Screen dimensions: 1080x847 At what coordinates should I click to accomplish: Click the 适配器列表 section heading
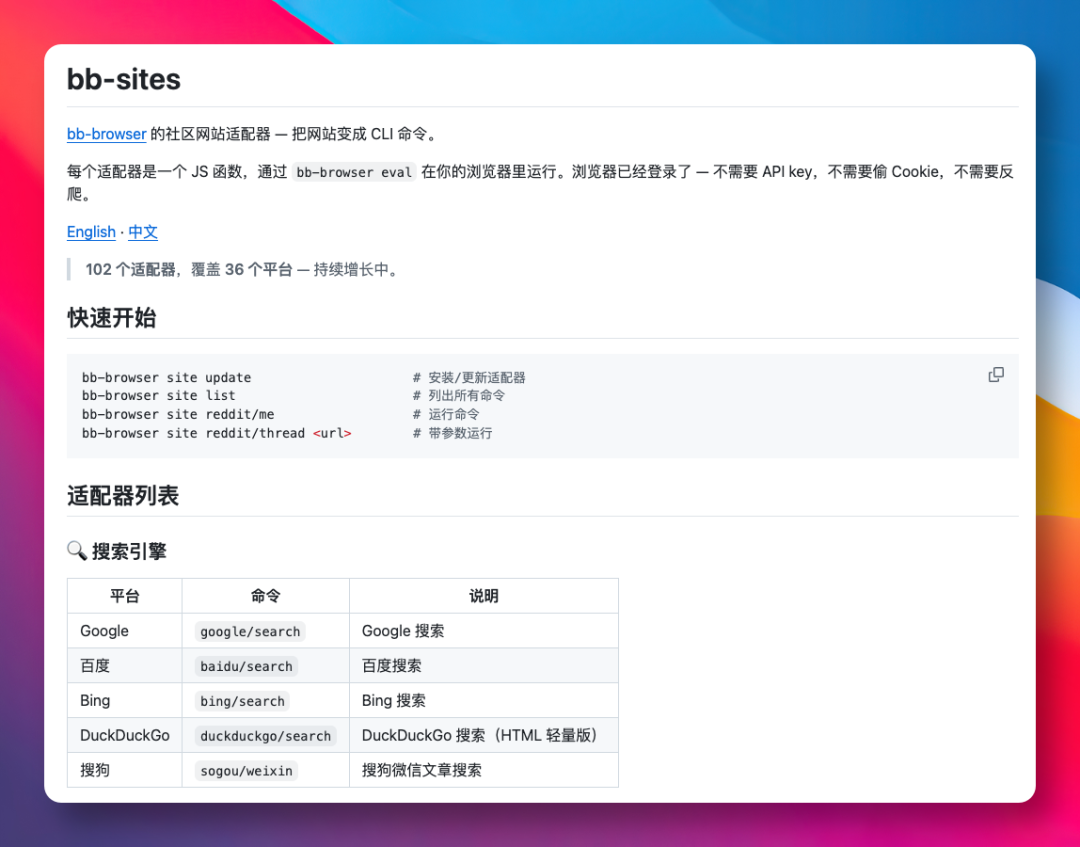coord(123,496)
